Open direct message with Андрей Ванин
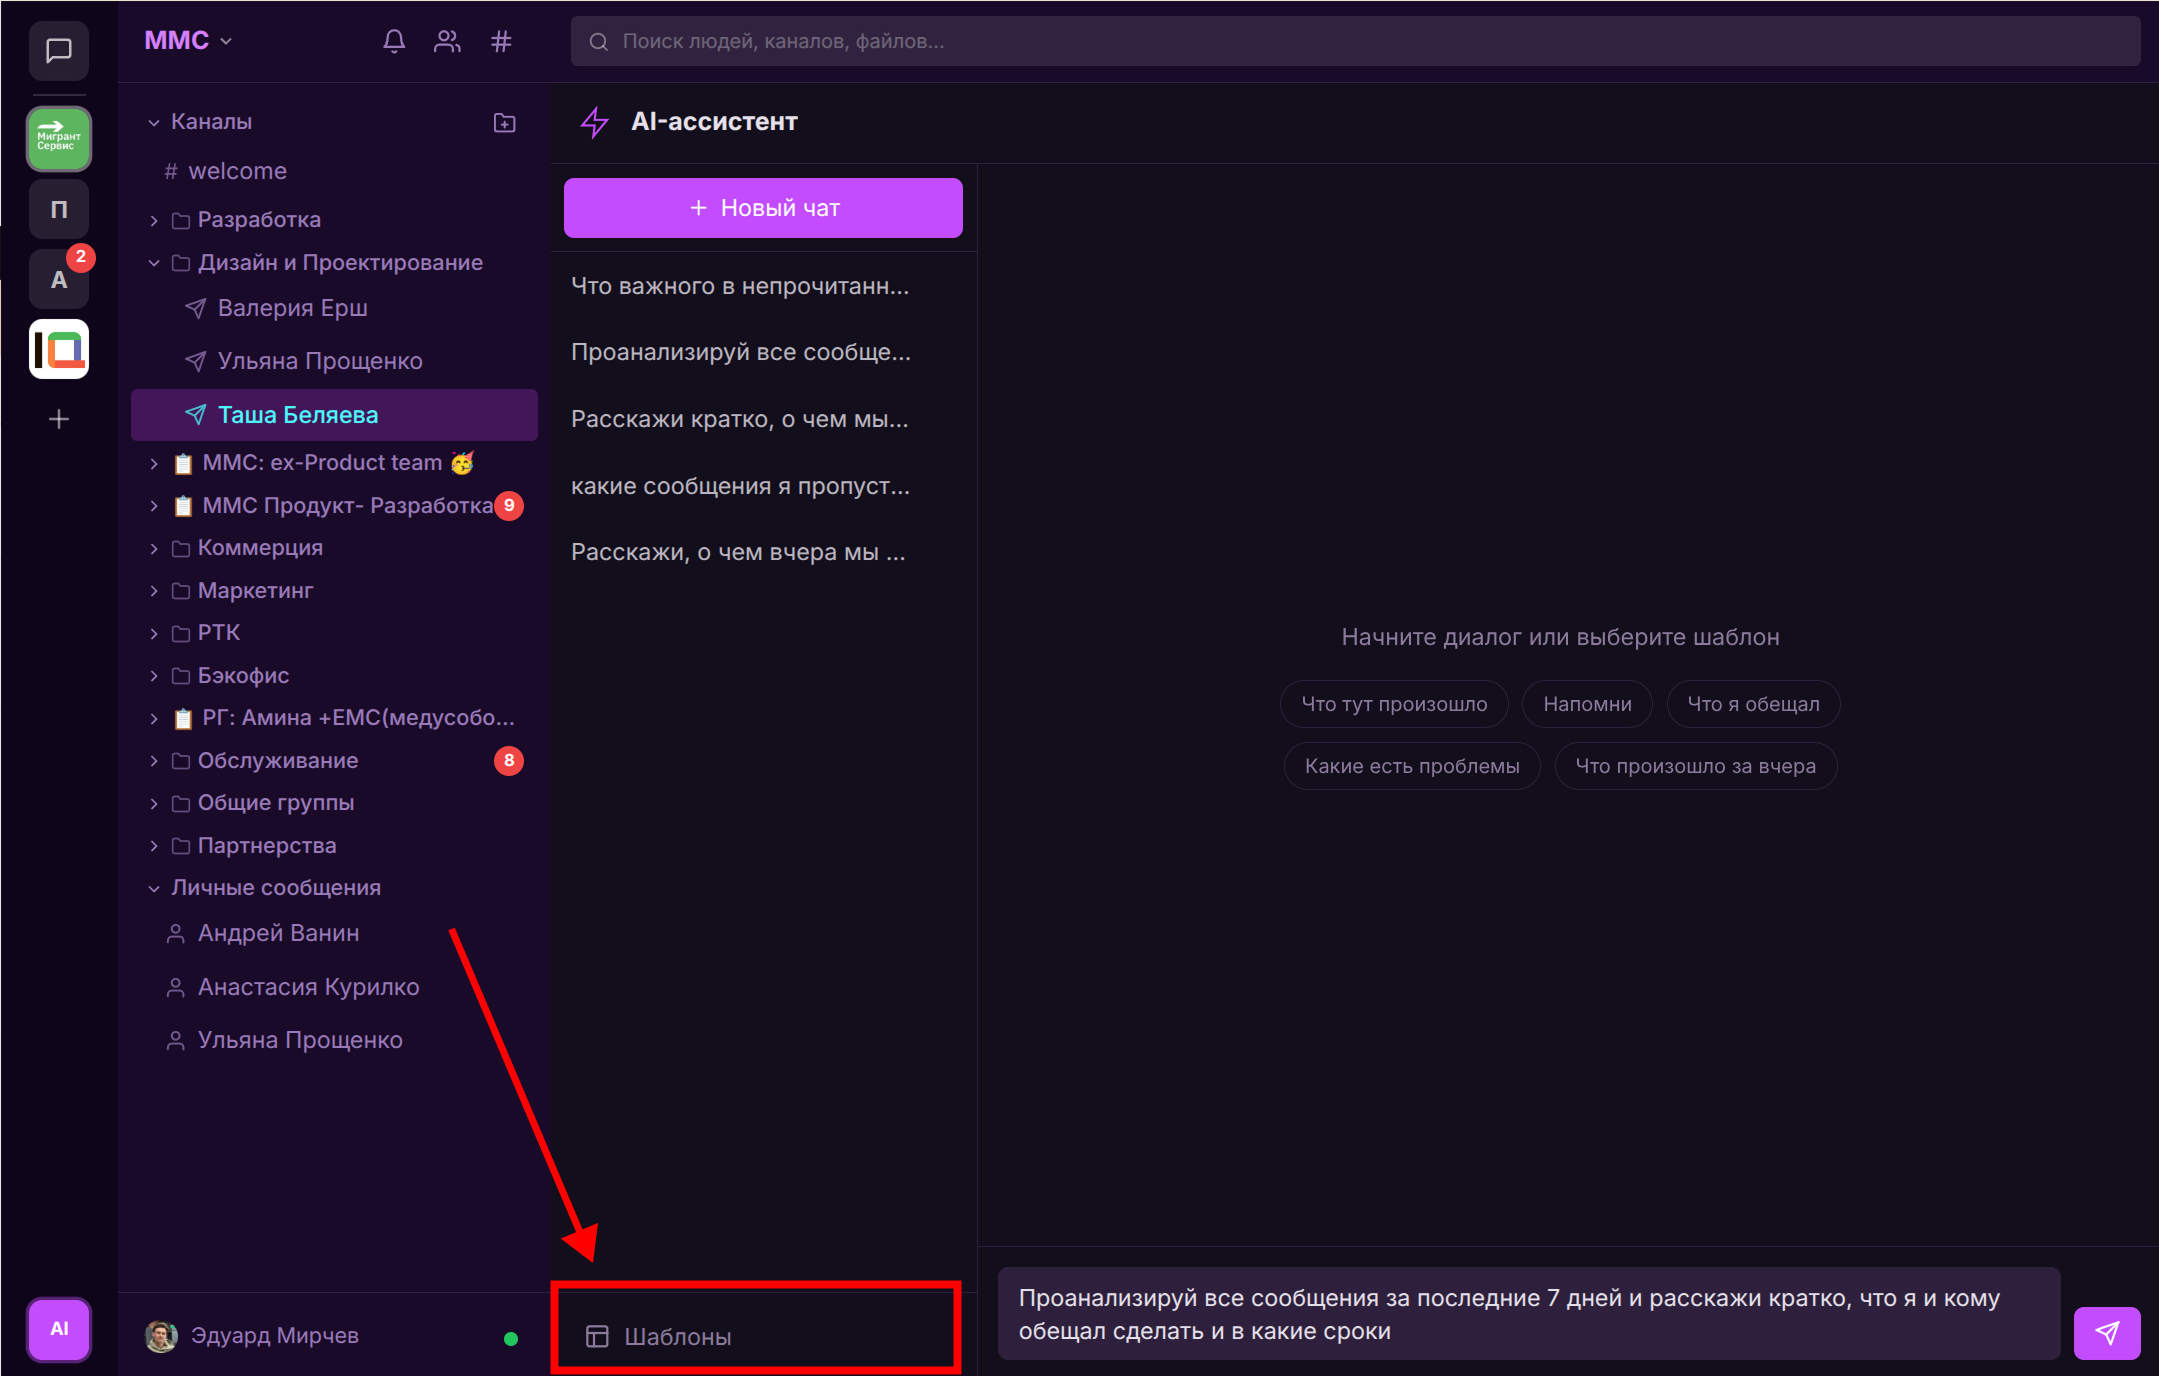The width and height of the screenshot is (2159, 1376). click(278, 933)
